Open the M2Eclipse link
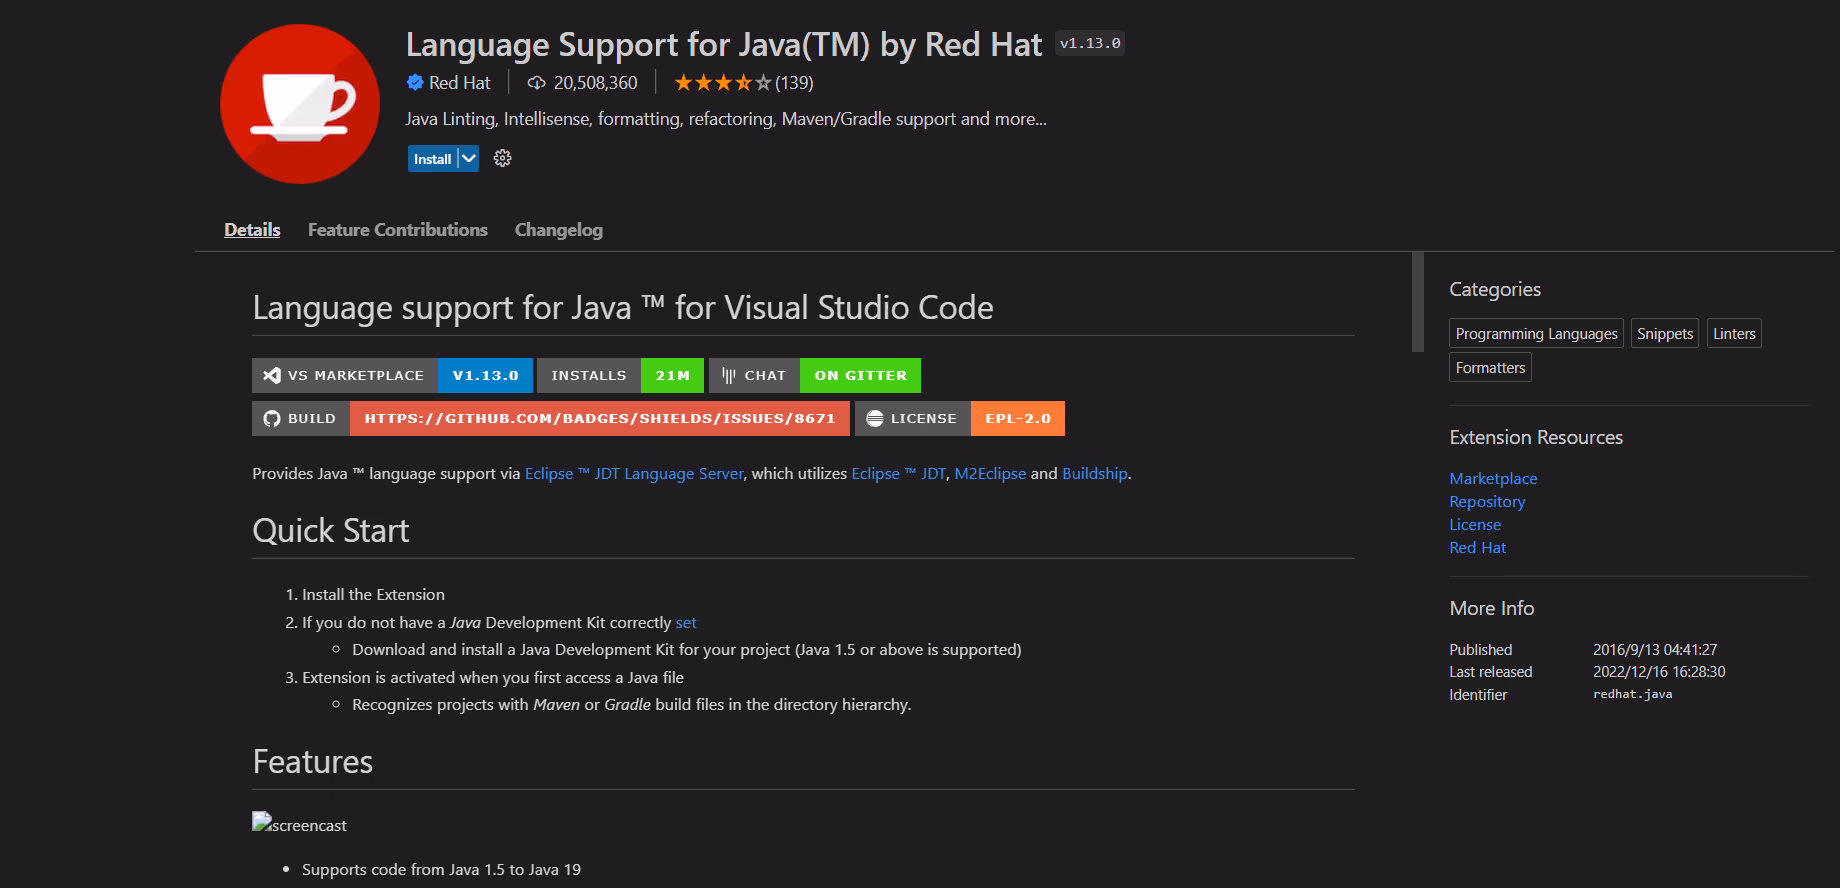The image size is (1840, 888). [x=990, y=474]
